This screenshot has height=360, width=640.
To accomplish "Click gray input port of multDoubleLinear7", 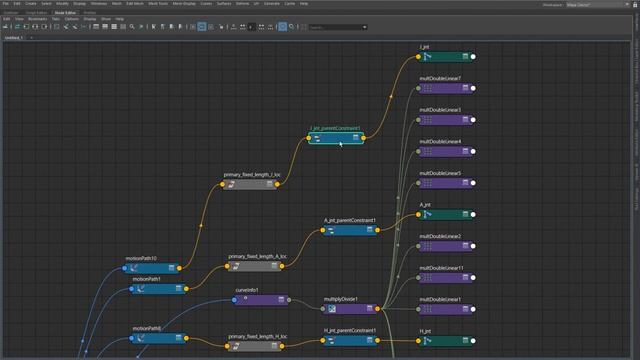I will coord(418,88).
